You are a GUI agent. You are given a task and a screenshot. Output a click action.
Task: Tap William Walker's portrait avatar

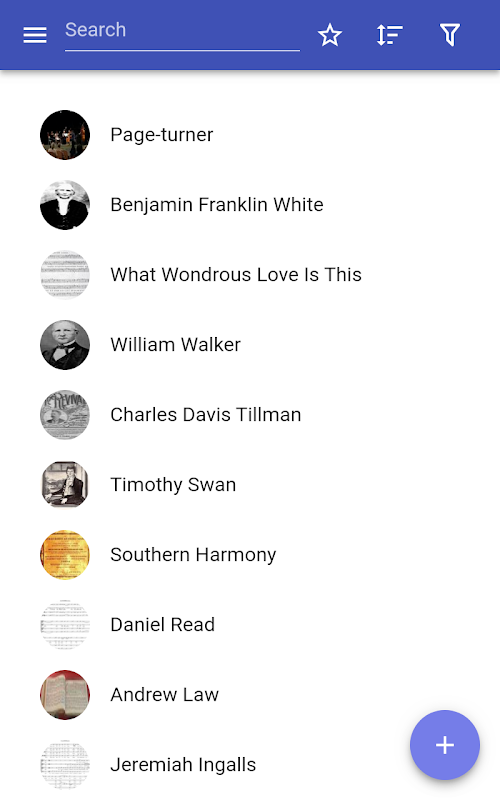(65, 345)
